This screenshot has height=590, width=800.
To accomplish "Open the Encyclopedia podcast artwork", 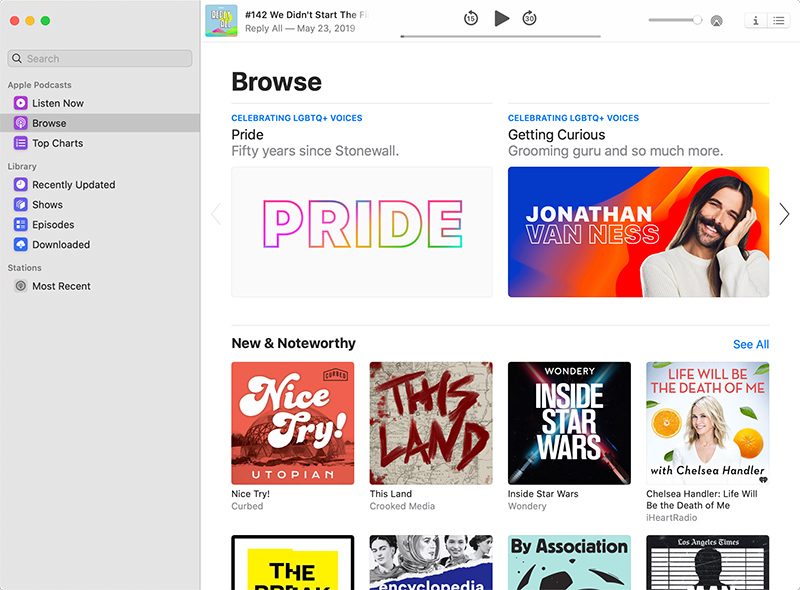I will (431, 562).
